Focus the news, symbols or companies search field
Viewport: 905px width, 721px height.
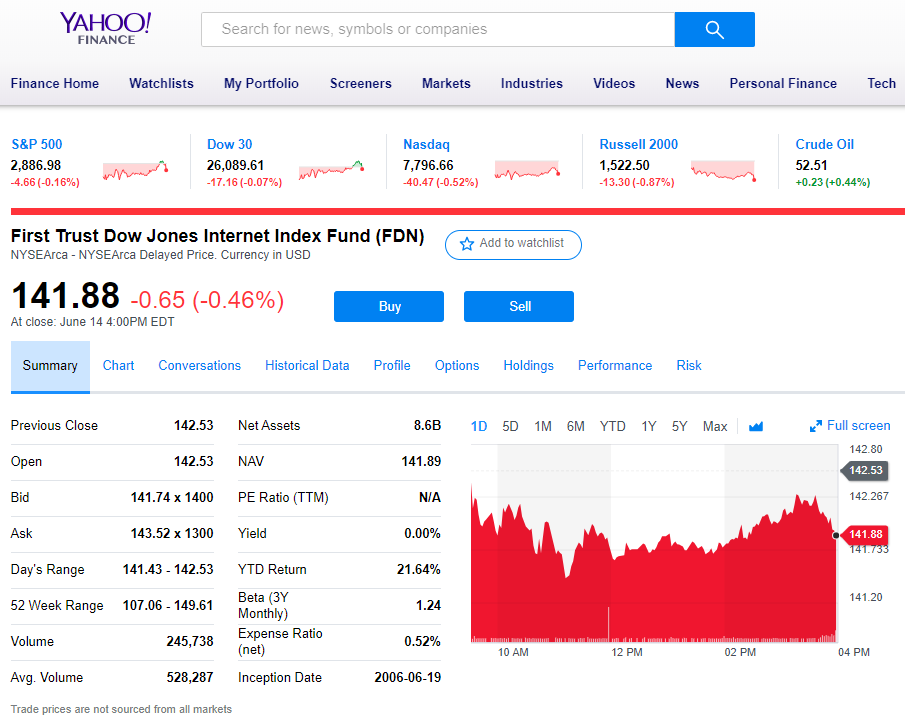coord(438,29)
